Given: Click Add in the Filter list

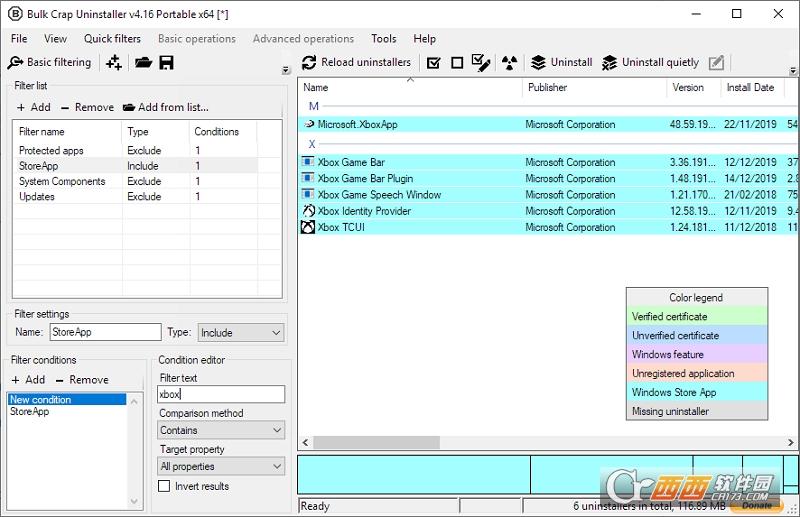Looking at the screenshot, I should point(34,107).
